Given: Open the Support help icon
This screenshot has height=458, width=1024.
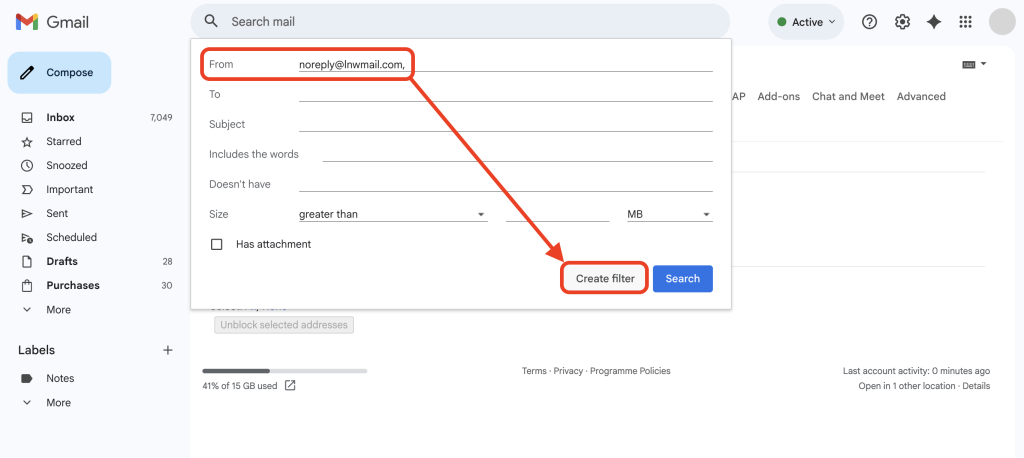Looking at the screenshot, I should click(870, 22).
